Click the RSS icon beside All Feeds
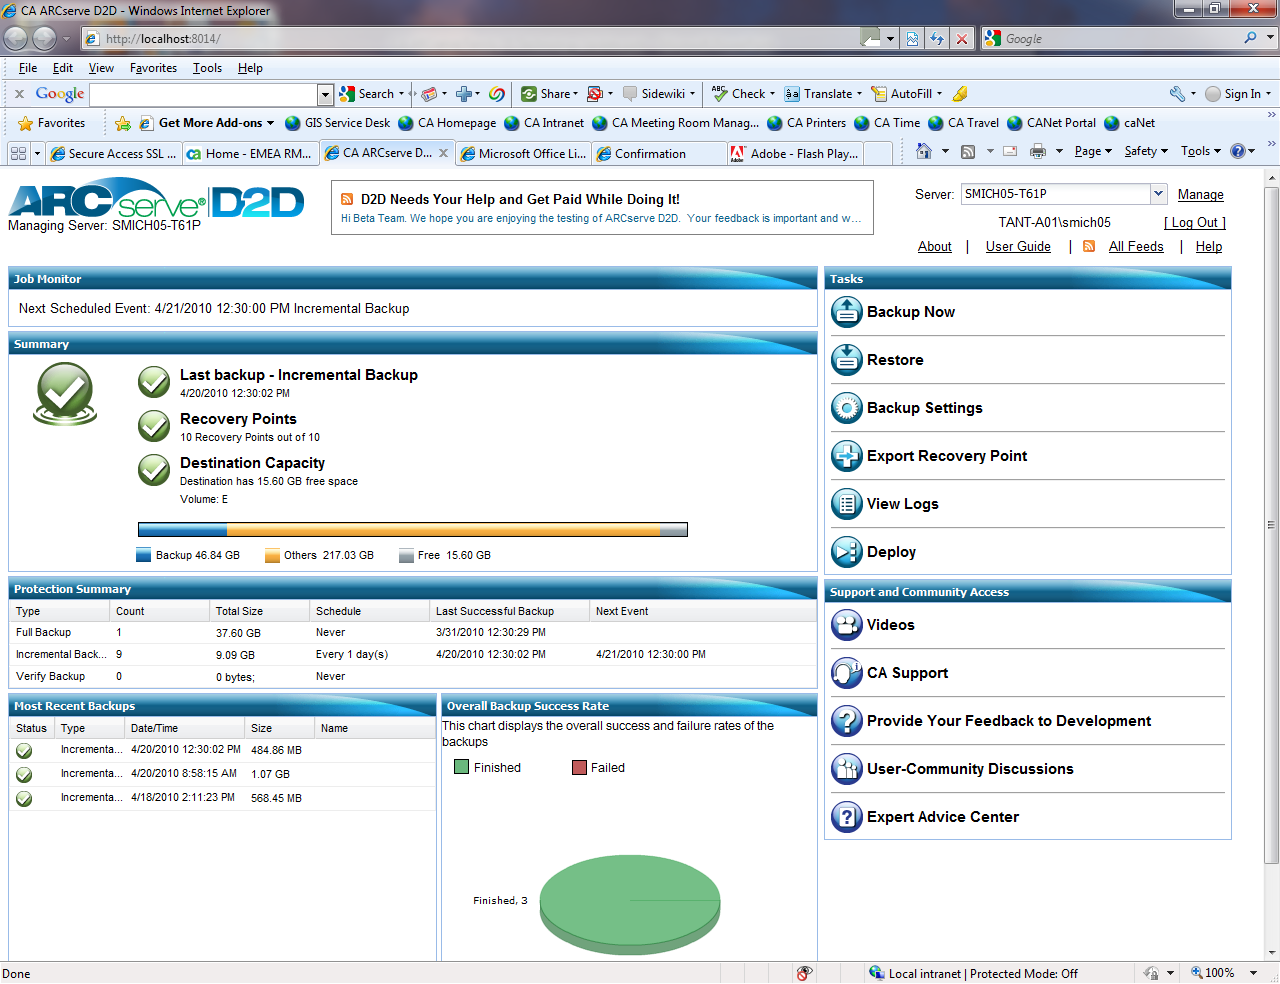 pyautogui.click(x=1089, y=246)
